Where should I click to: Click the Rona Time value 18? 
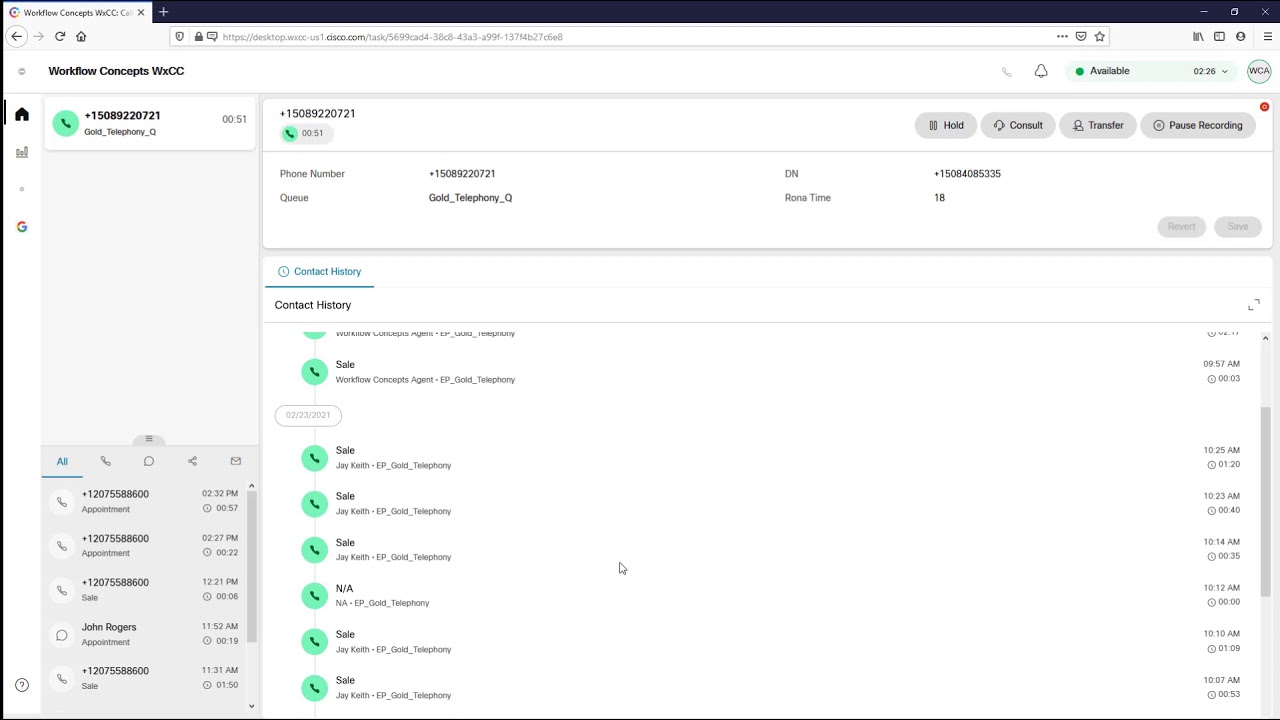pyautogui.click(x=939, y=198)
